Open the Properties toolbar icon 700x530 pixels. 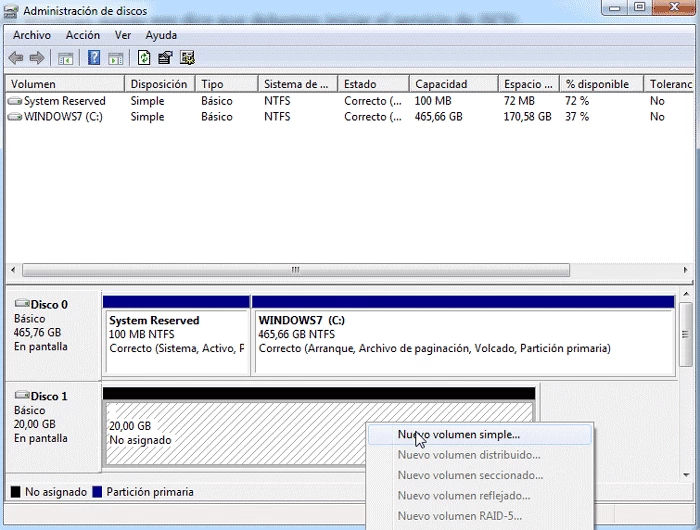click(165, 58)
